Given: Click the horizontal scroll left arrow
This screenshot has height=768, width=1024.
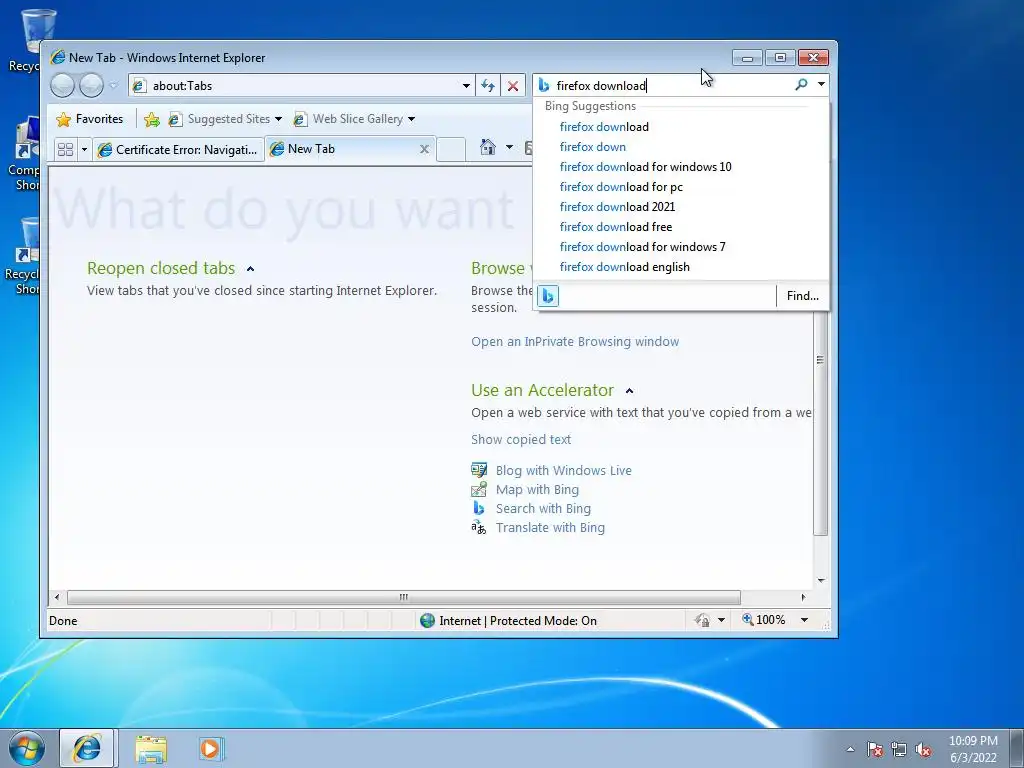Looking at the screenshot, I should point(57,597).
